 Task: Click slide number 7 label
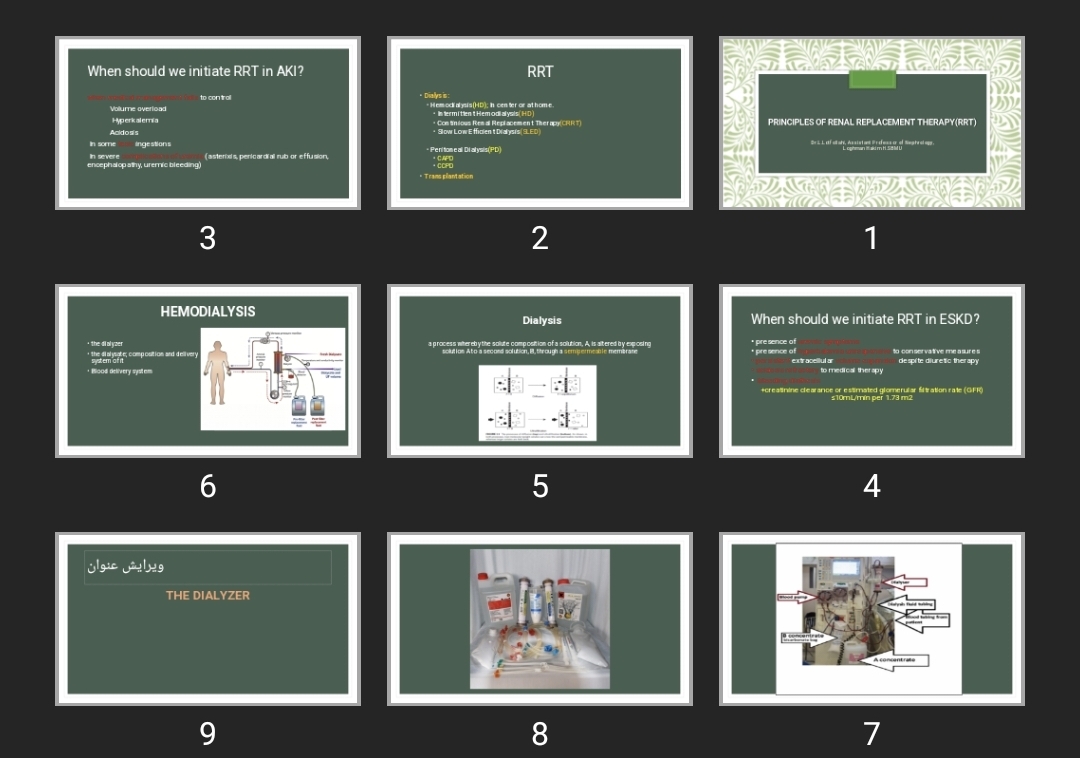tap(871, 734)
